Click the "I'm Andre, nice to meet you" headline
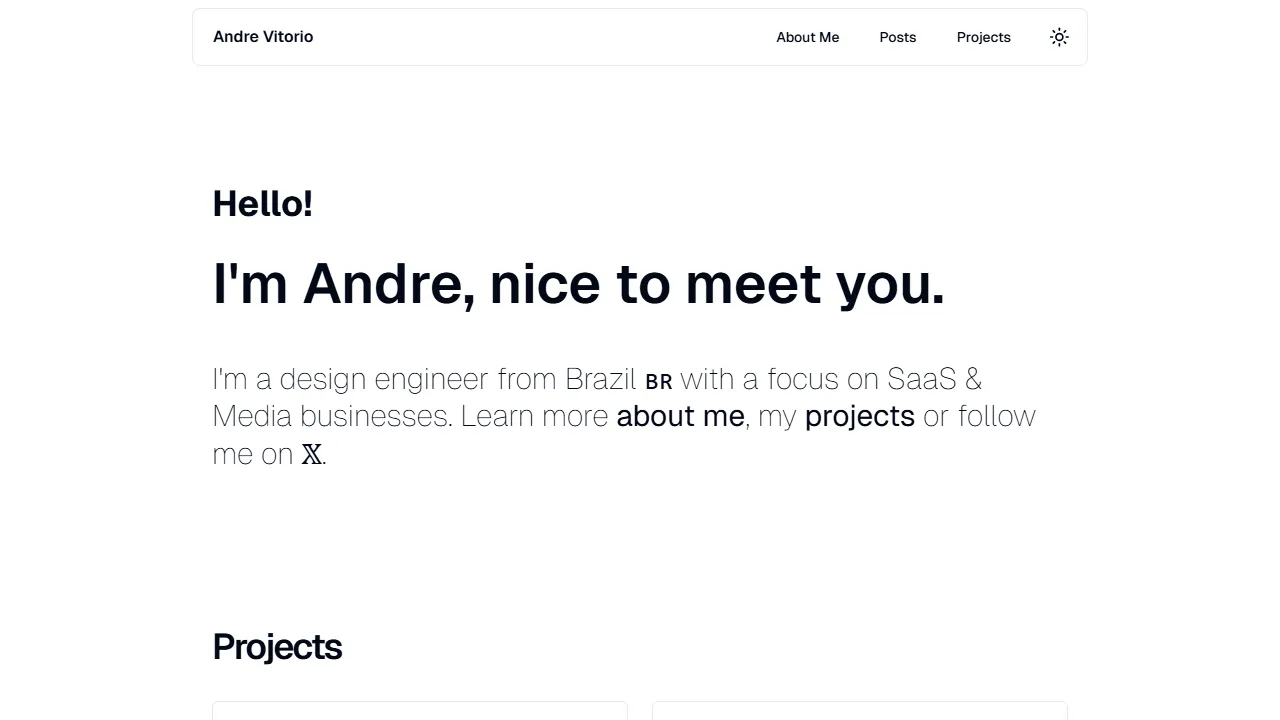 click(578, 284)
